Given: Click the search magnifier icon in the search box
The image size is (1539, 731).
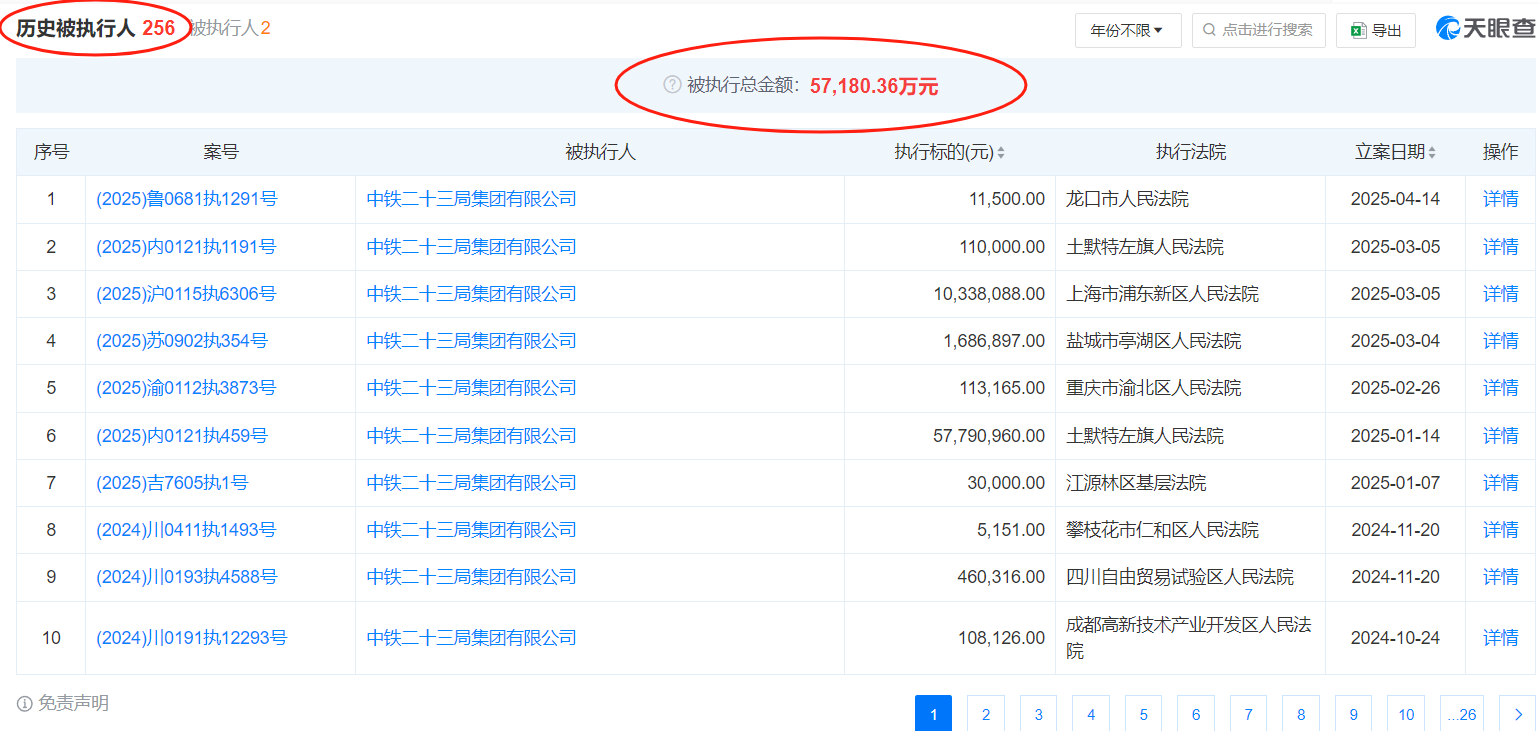Looking at the screenshot, I should pyautogui.click(x=1210, y=30).
